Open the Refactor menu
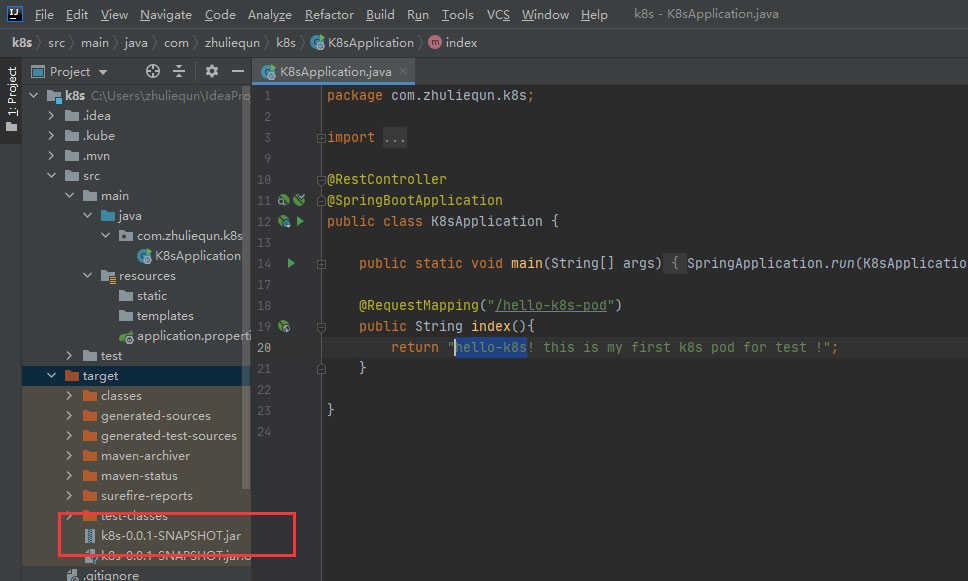Viewport: 968px width, 581px height. (x=329, y=15)
